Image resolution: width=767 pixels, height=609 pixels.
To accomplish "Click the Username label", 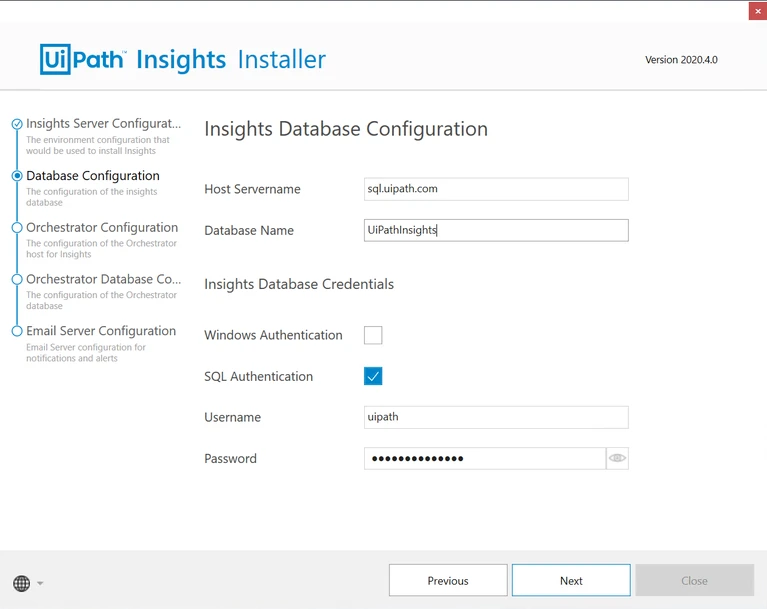I will point(232,417).
